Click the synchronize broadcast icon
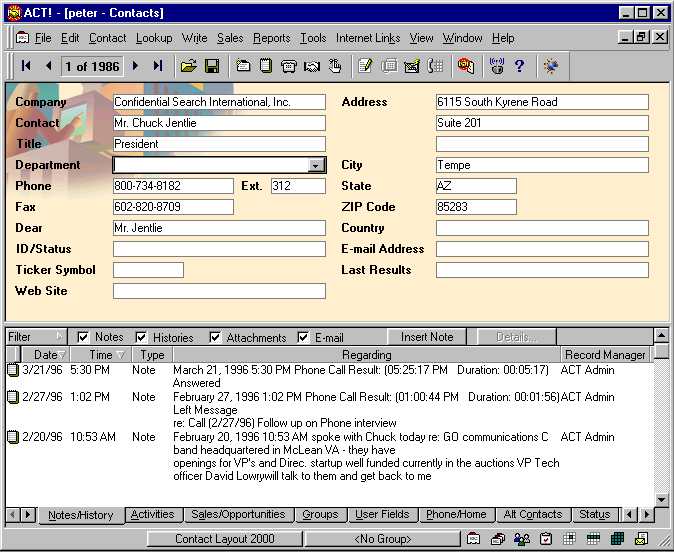The width and height of the screenshot is (674, 552). [496, 66]
